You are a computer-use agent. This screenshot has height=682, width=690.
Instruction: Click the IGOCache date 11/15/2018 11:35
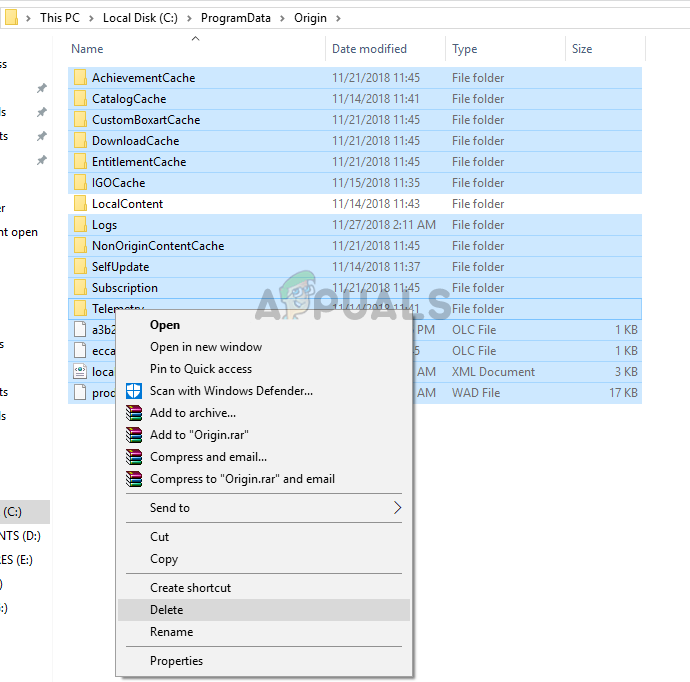click(376, 183)
